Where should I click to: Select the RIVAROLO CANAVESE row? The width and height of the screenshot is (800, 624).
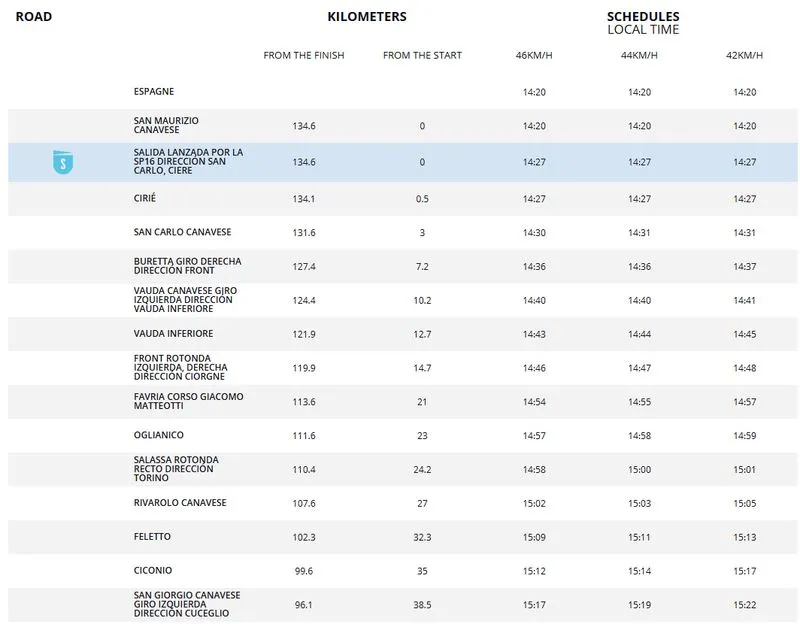coord(180,503)
